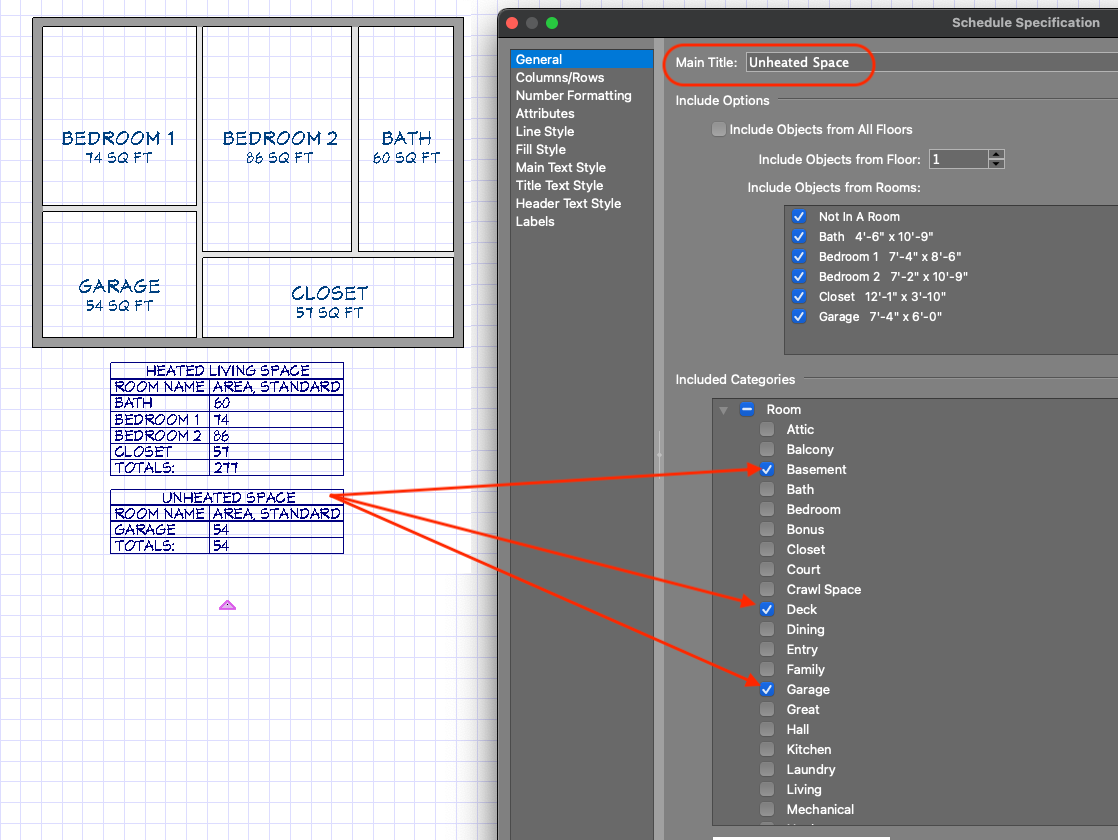This screenshot has height=840, width=1118.
Task: Select the Unheated Space schedule title
Action: click(x=228, y=497)
